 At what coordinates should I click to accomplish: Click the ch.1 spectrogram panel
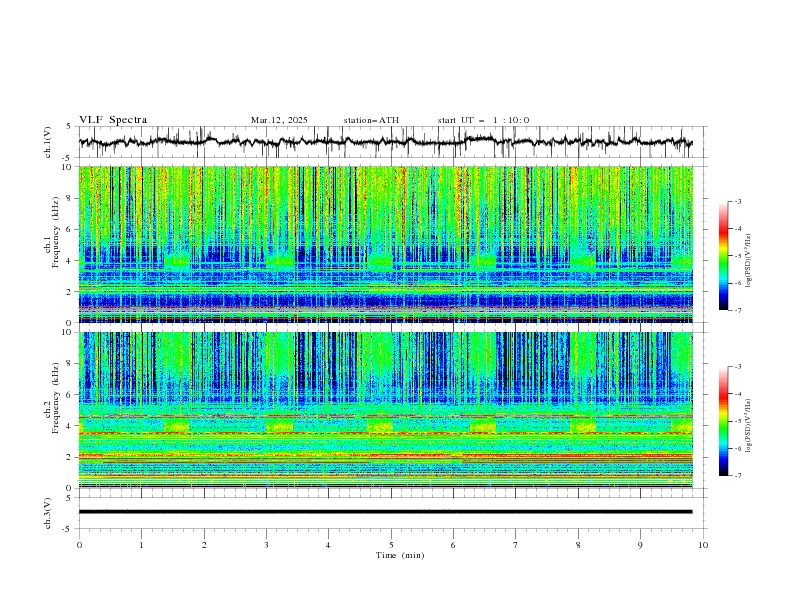point(386,244)
